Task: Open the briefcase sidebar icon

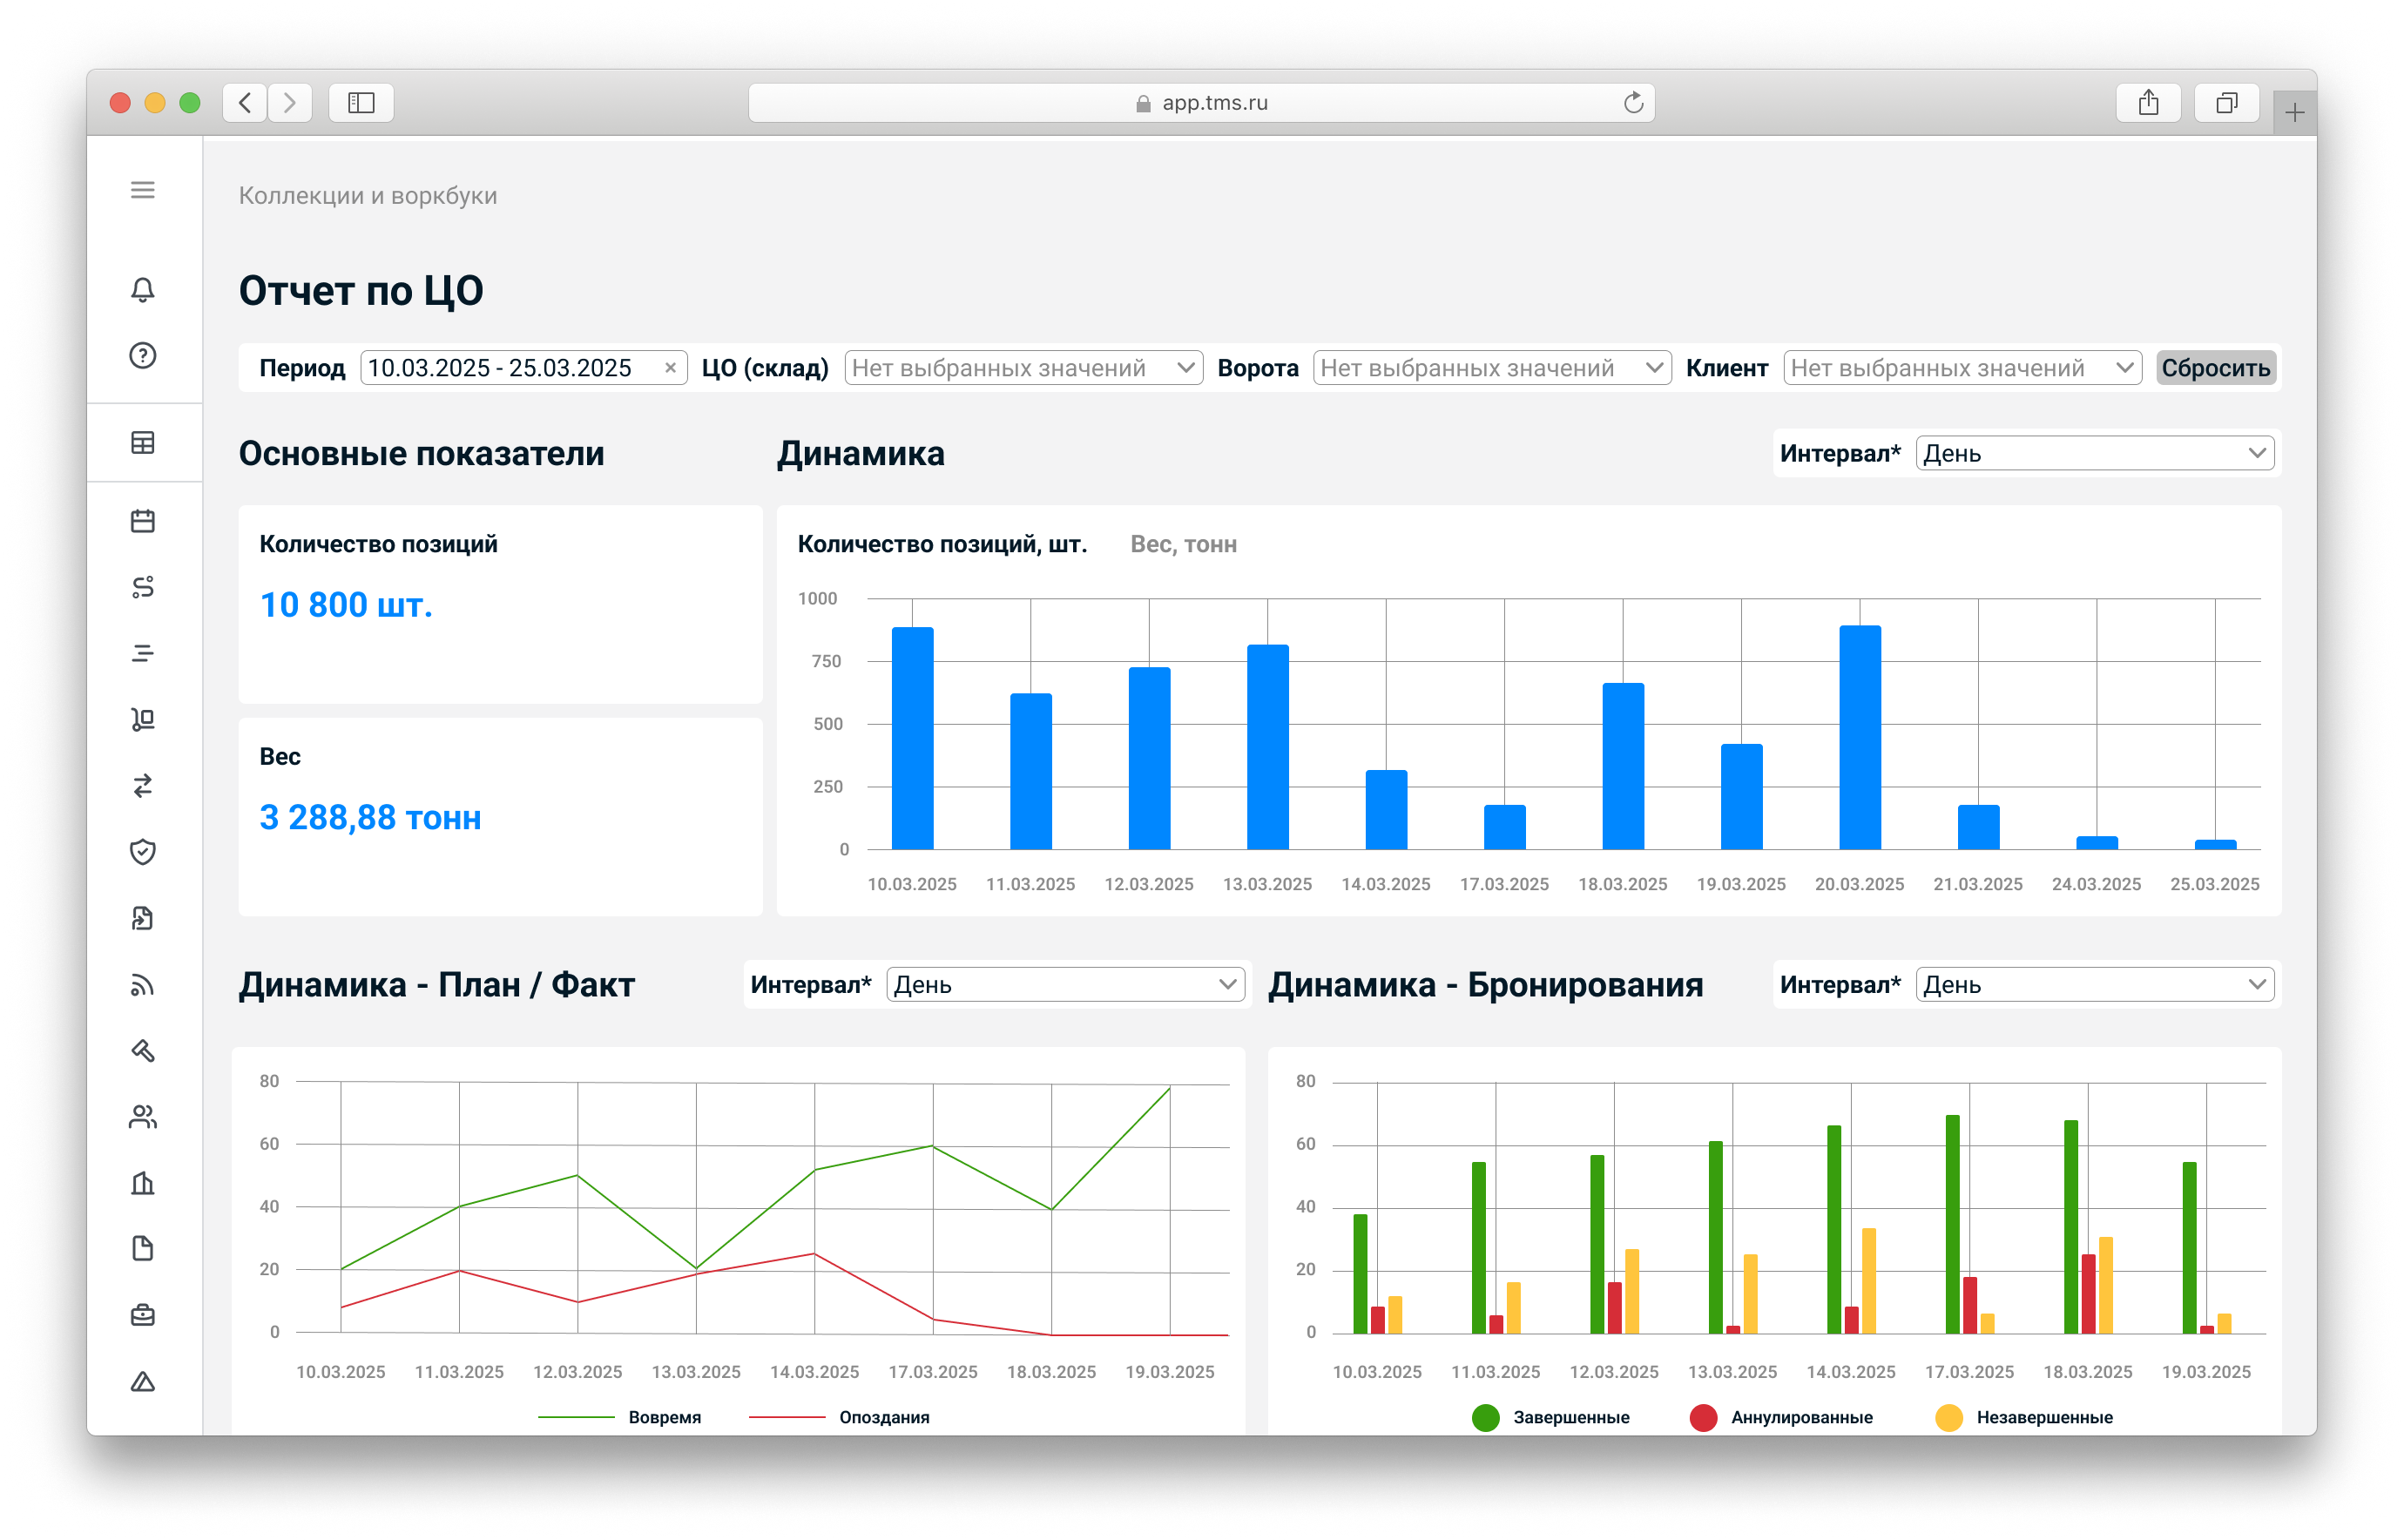Action: 143,1315
